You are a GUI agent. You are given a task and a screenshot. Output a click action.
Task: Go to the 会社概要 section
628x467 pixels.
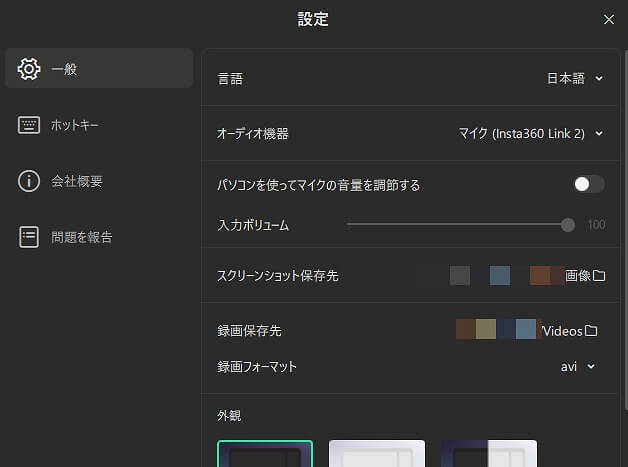[77, 181]
